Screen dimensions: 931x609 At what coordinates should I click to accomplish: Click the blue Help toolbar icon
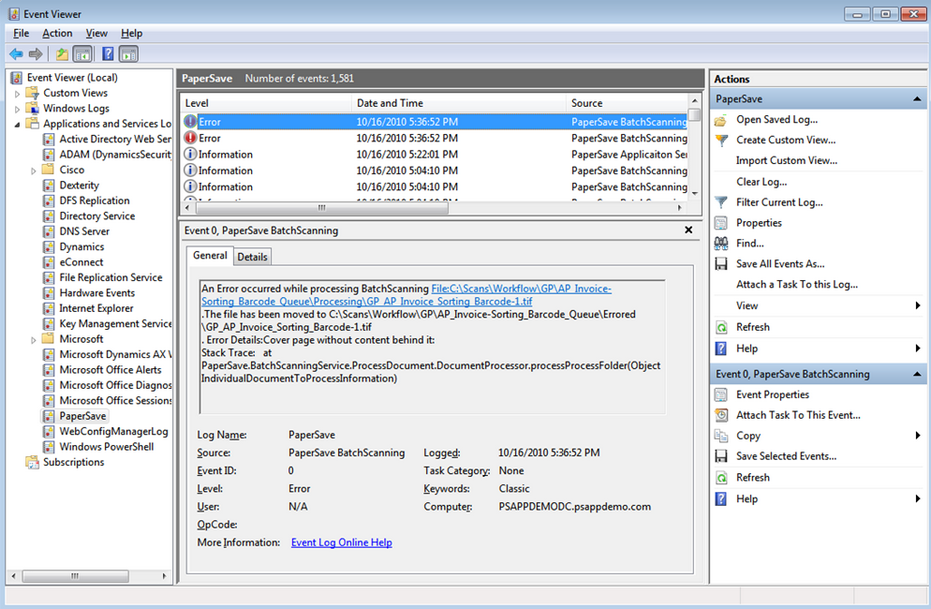tap(107, 54)
